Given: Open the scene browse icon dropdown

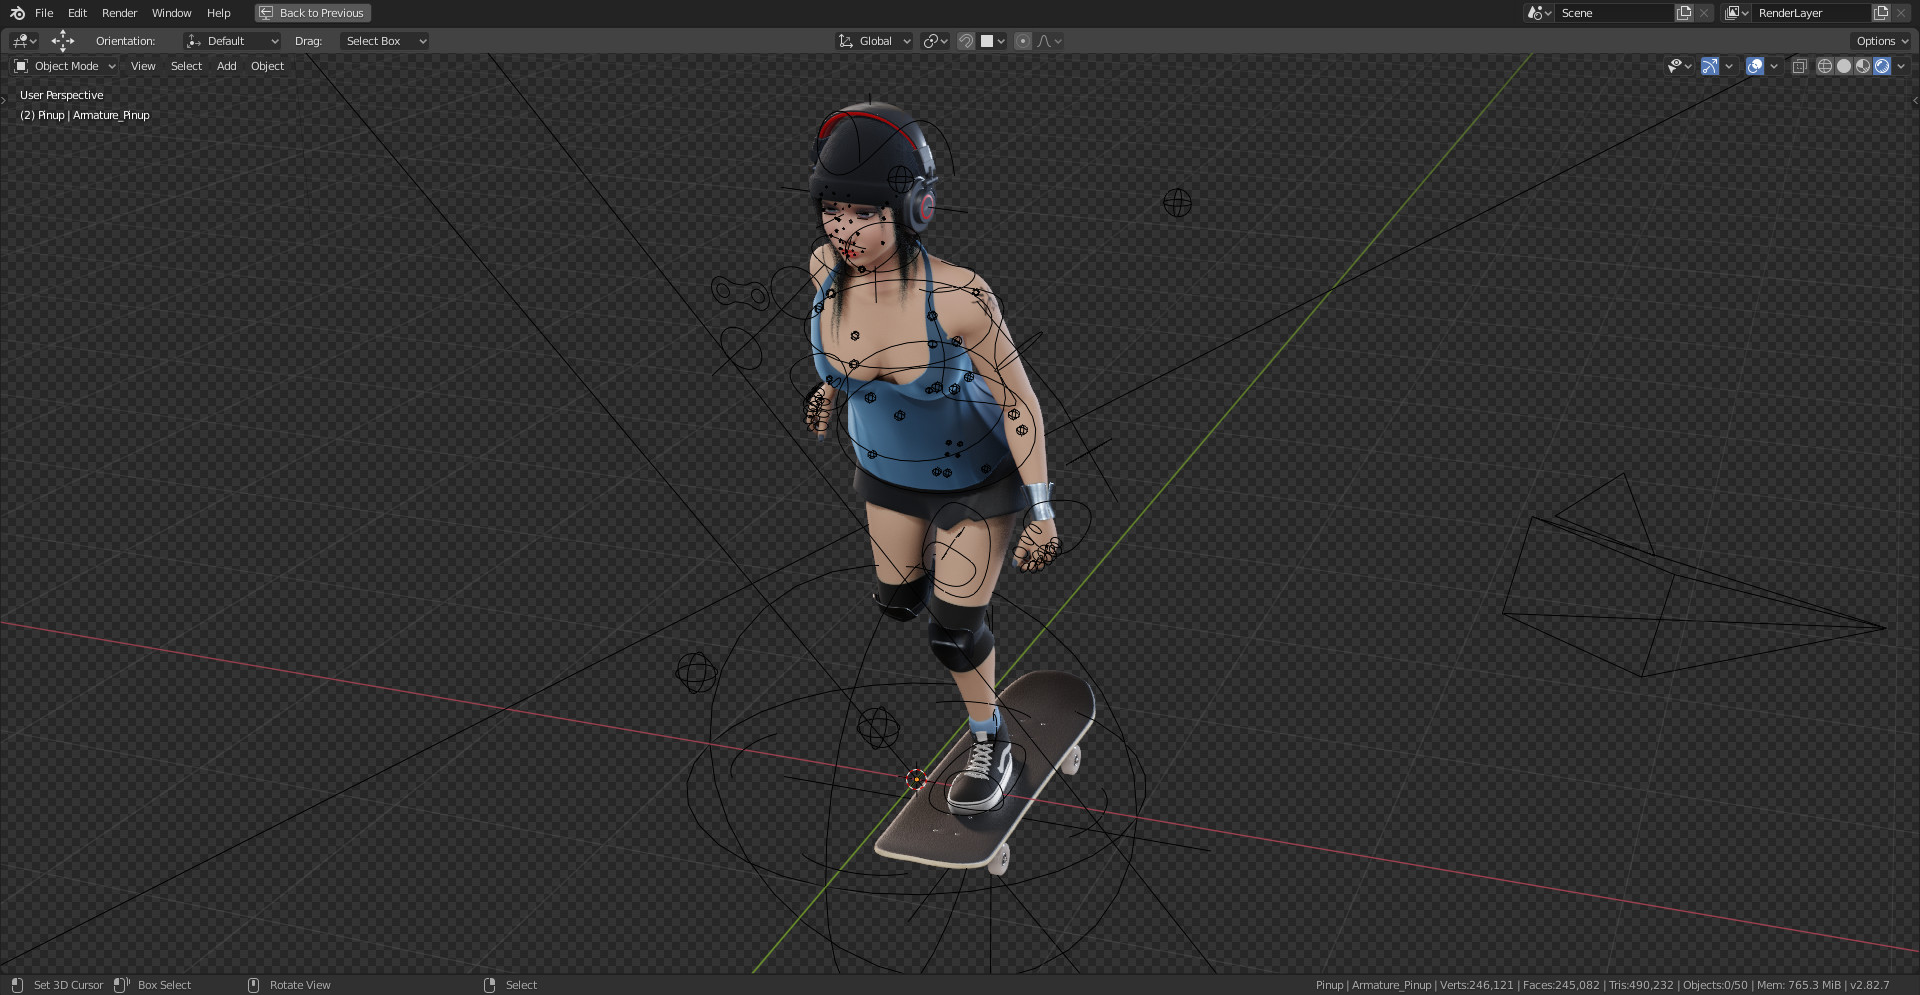Looking at the screenshot, I should tap(1539, 13).
